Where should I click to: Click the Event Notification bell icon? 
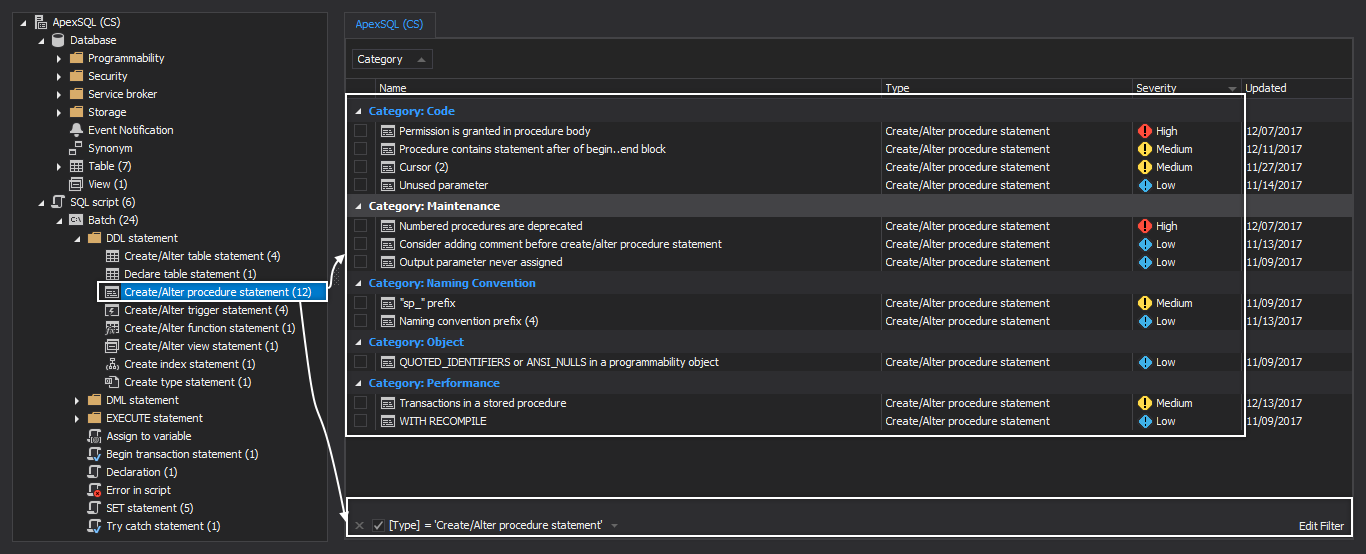coord(76,130)
